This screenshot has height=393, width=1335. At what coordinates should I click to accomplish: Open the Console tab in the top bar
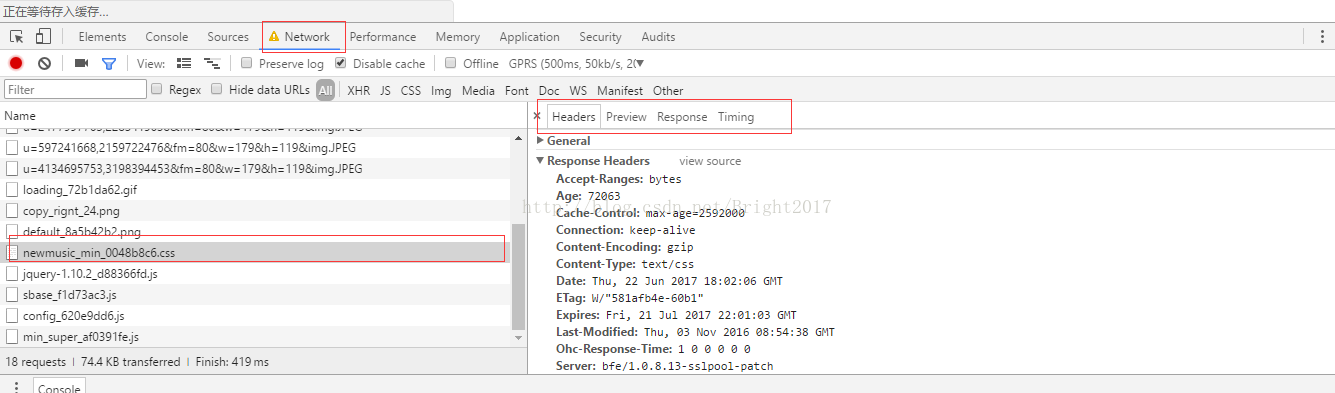(x=167, y=37)
